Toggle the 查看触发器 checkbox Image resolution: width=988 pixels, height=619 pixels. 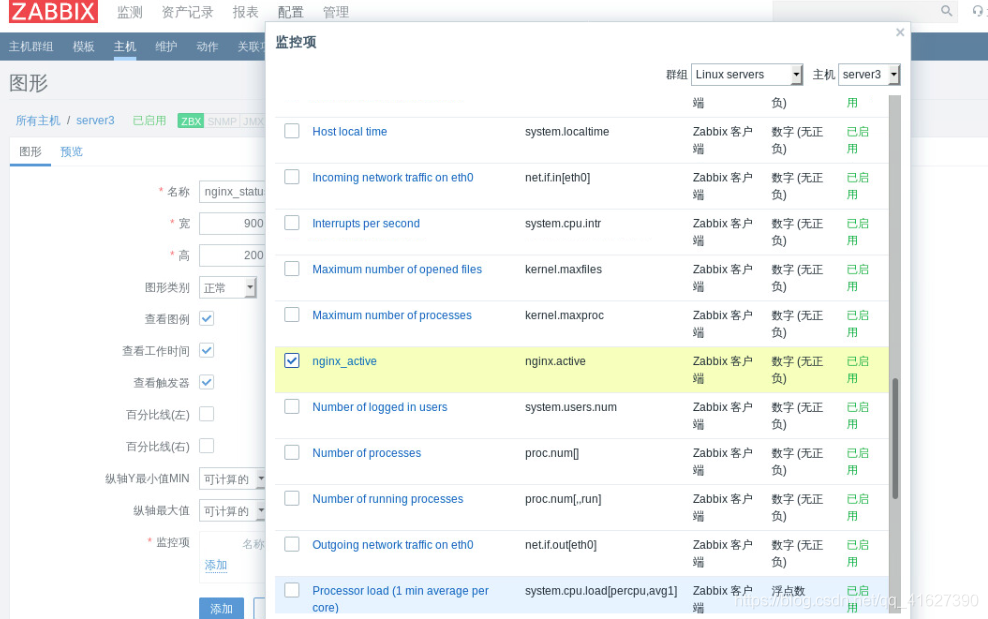tap(207, 382)
